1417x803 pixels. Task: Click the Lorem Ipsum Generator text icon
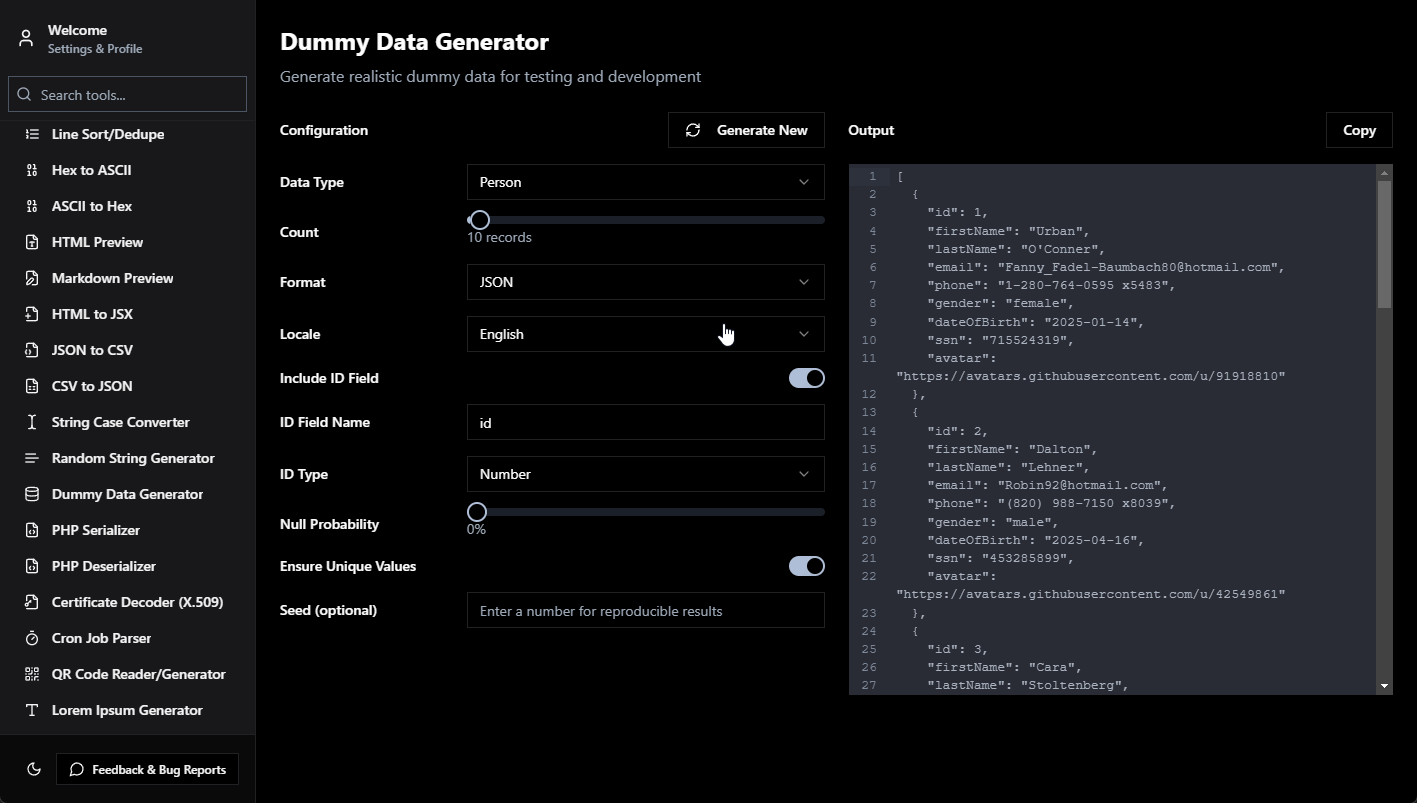point(32,710)
